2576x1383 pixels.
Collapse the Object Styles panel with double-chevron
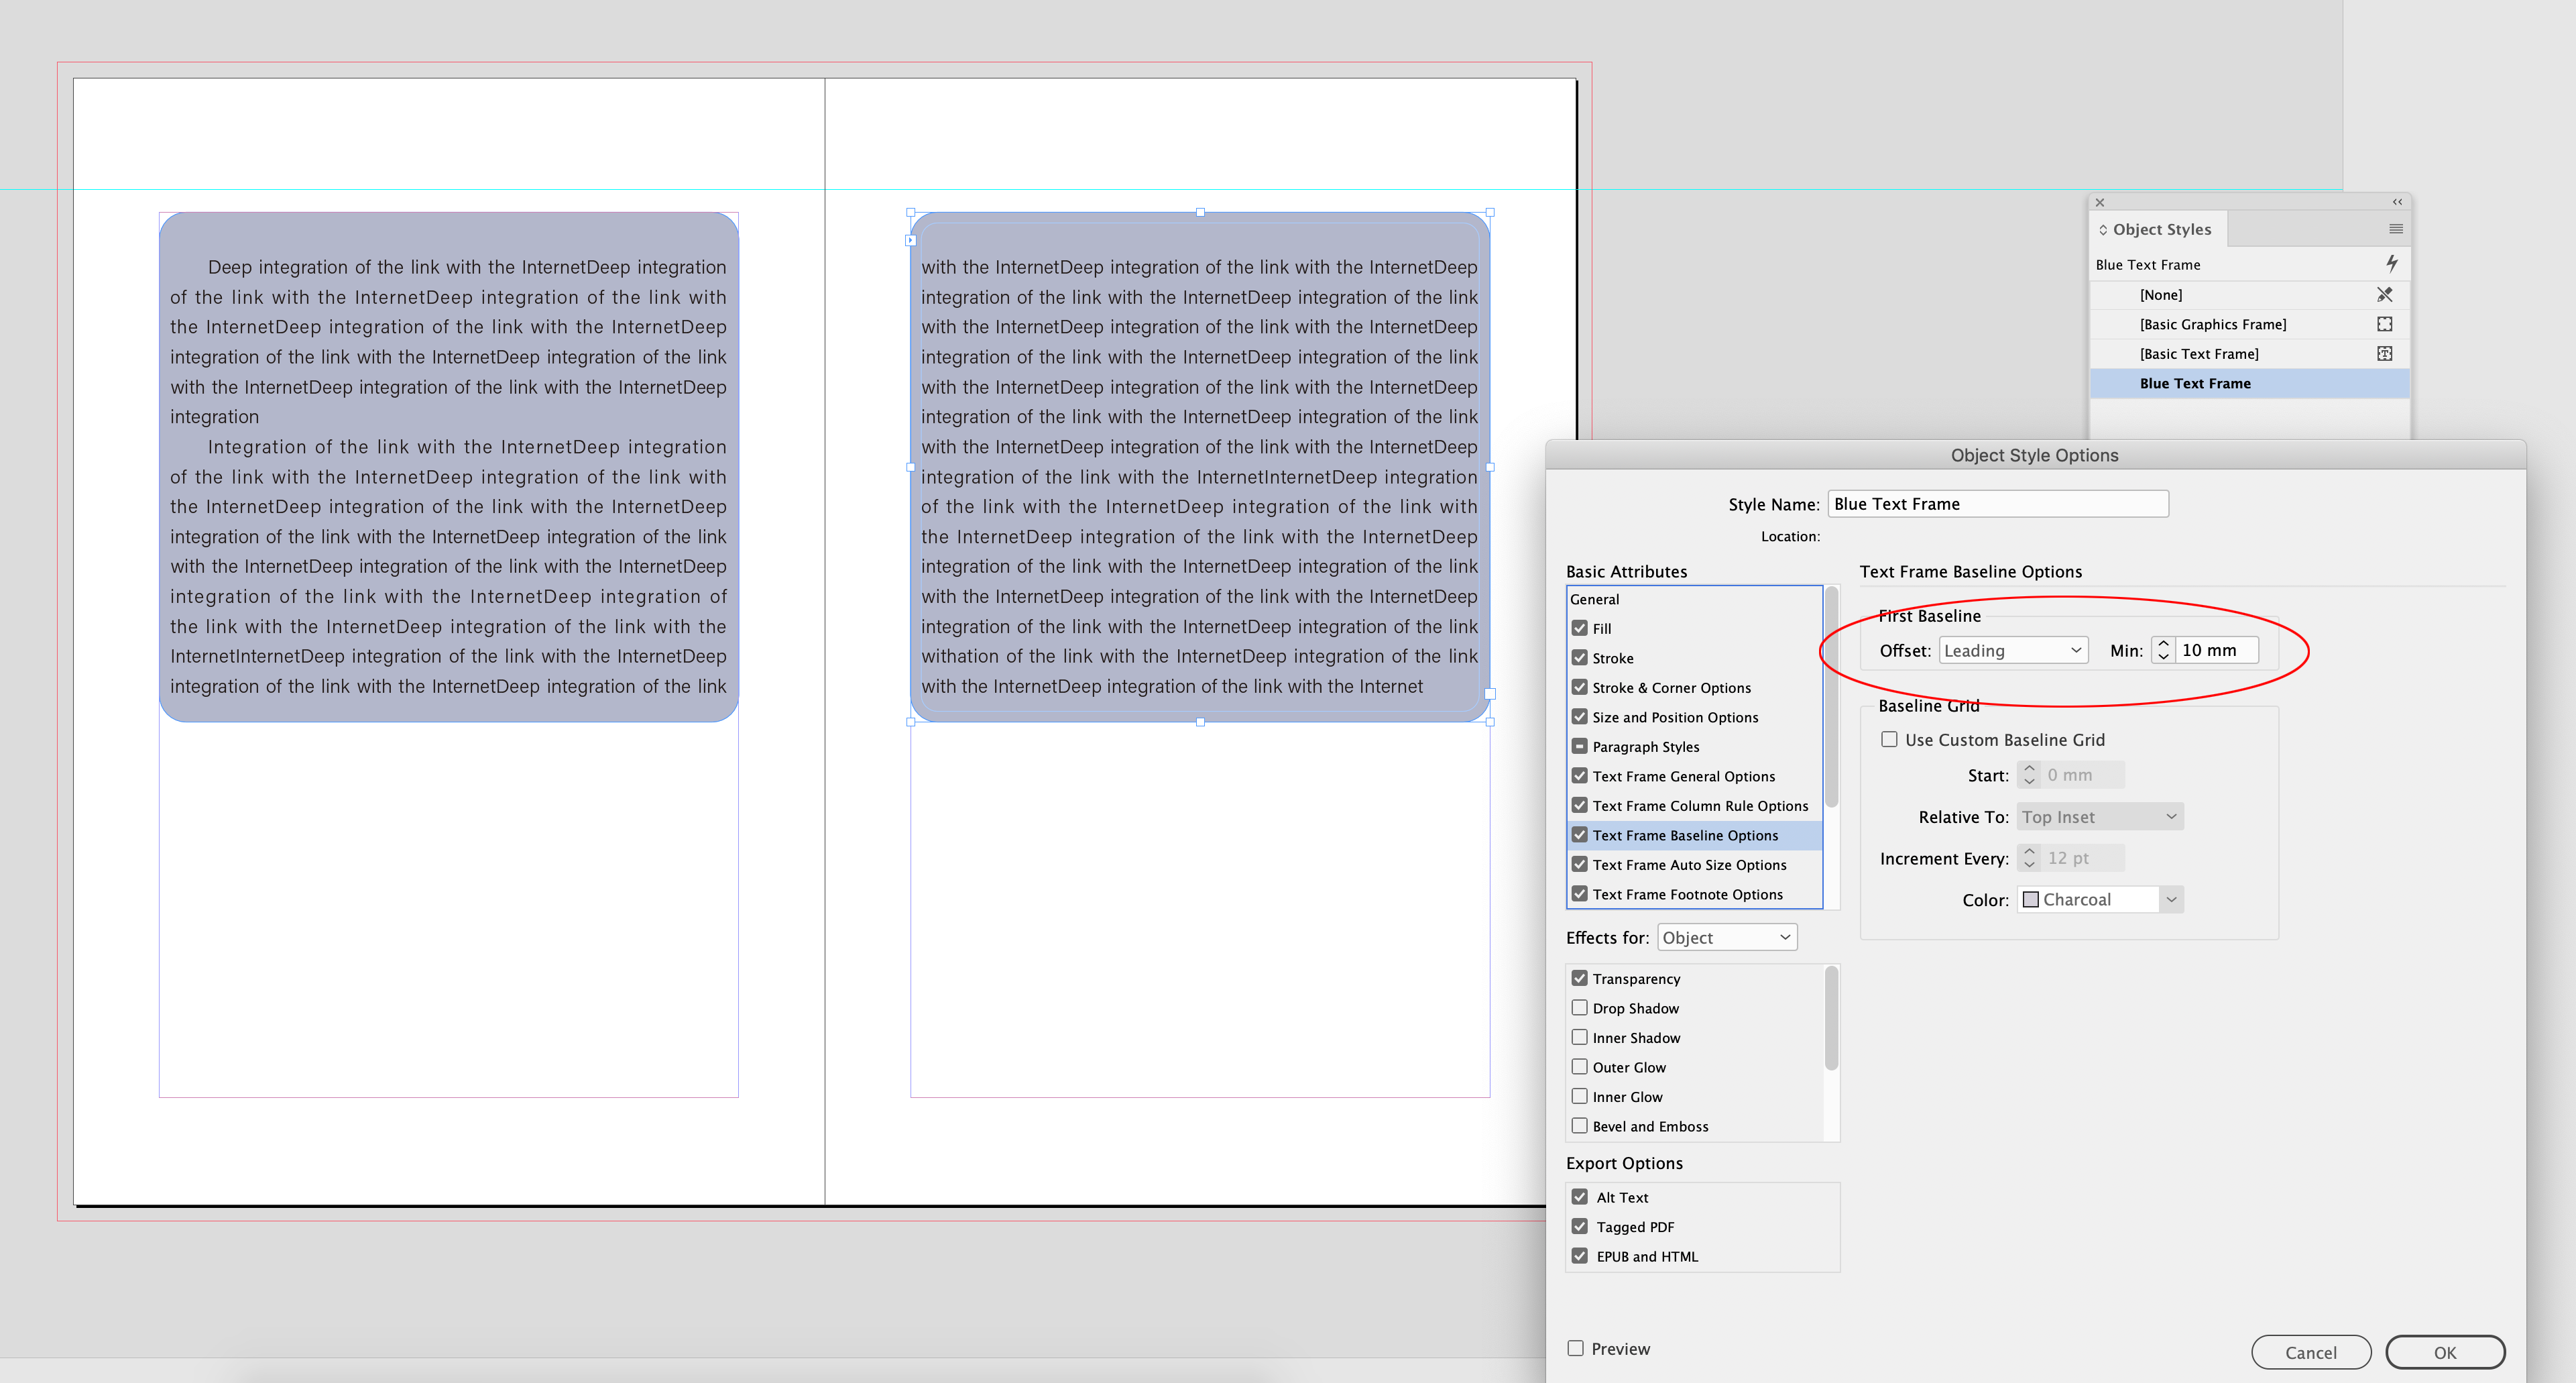pos(2397,201)
